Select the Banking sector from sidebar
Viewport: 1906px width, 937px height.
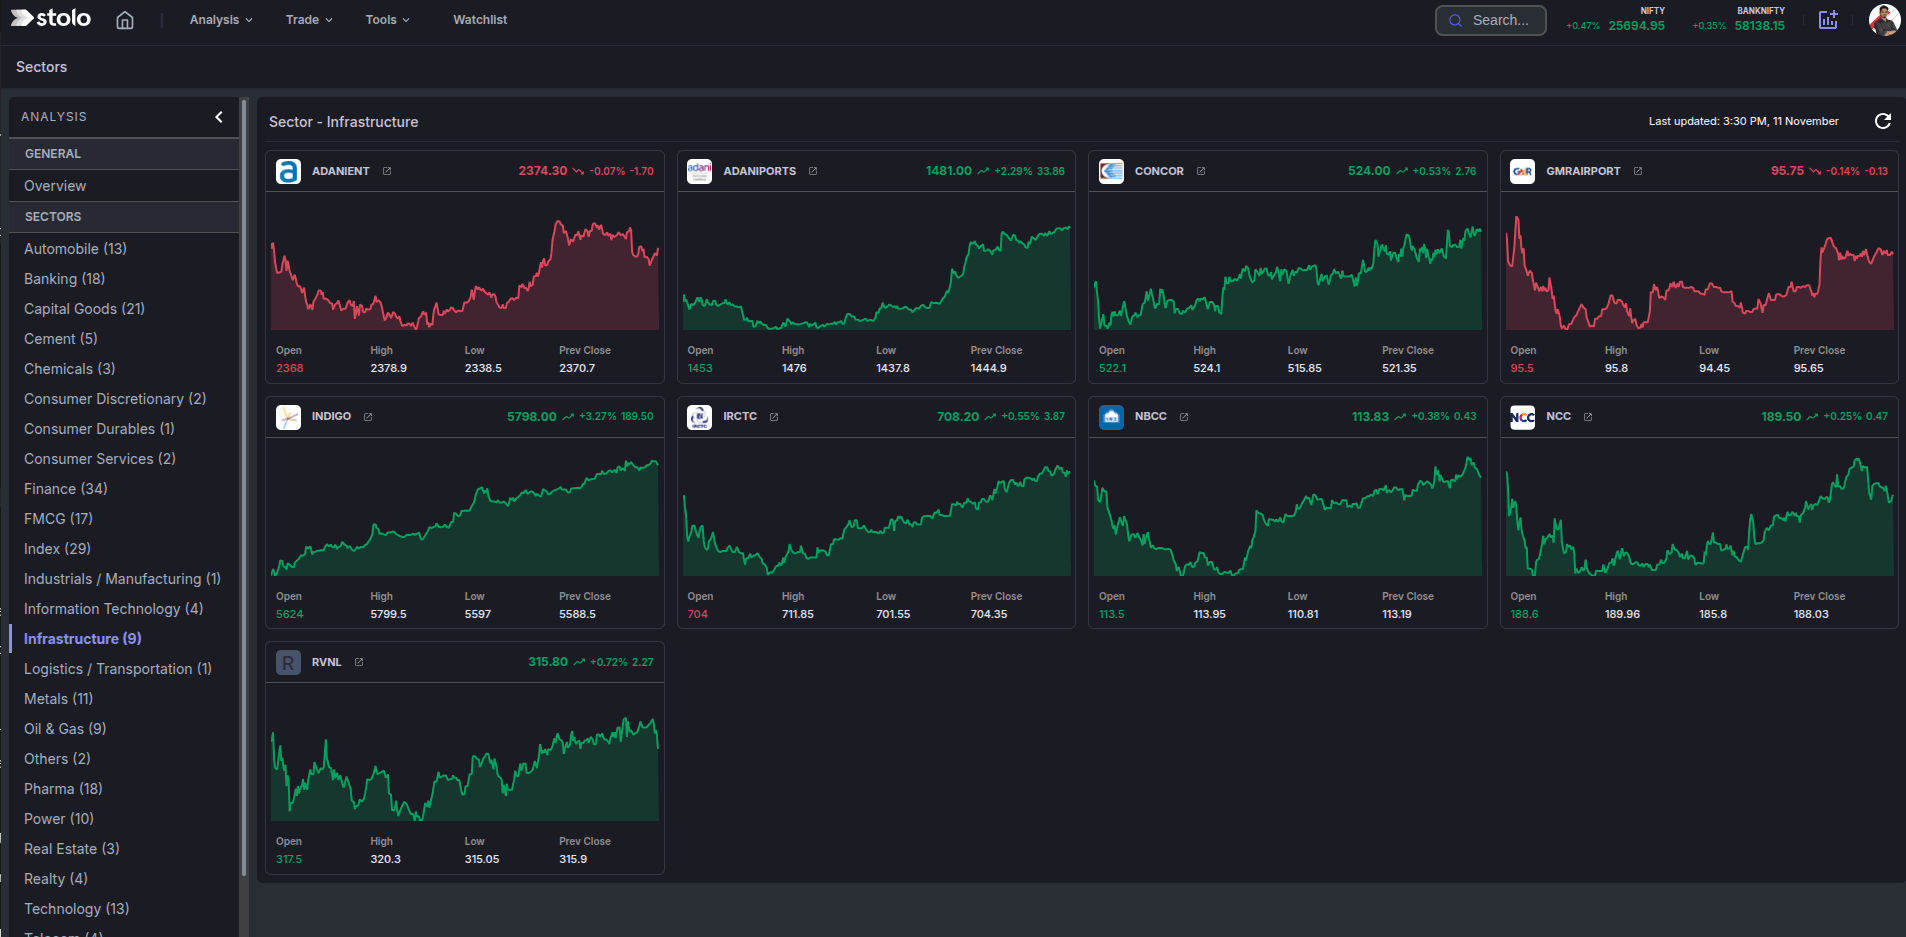[x=64, y=278]
